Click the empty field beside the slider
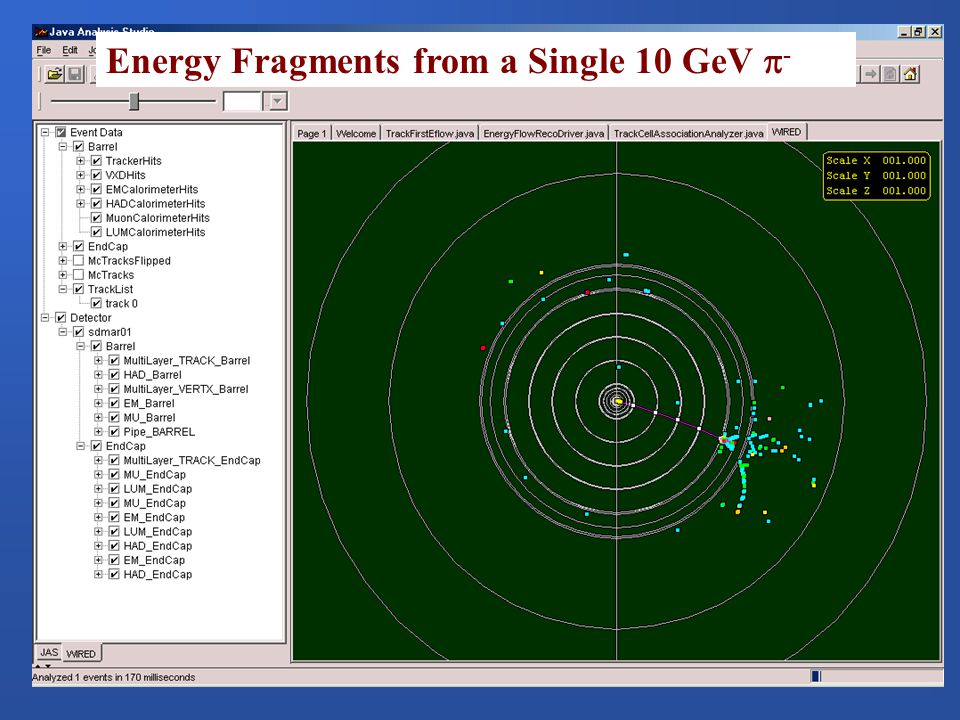Viewport: 960px width, 720px height. click(x=242, y=101)
